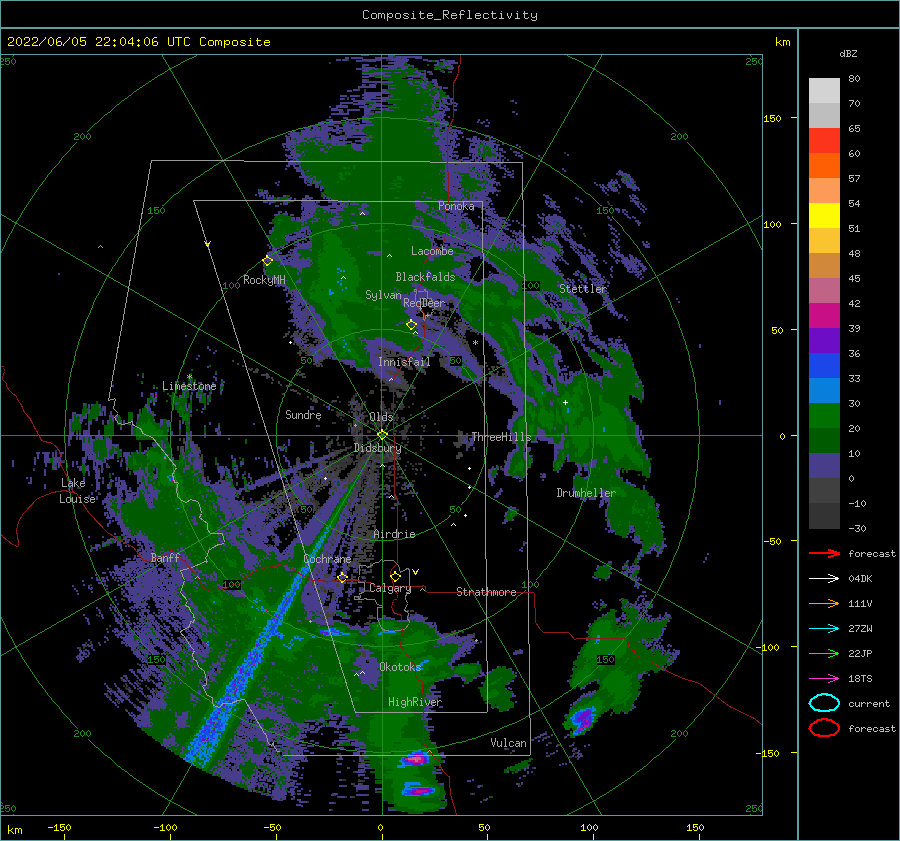This screenshot has height=841, width=900.
Task: Click the Limestone label
Action: coord(189,386)
